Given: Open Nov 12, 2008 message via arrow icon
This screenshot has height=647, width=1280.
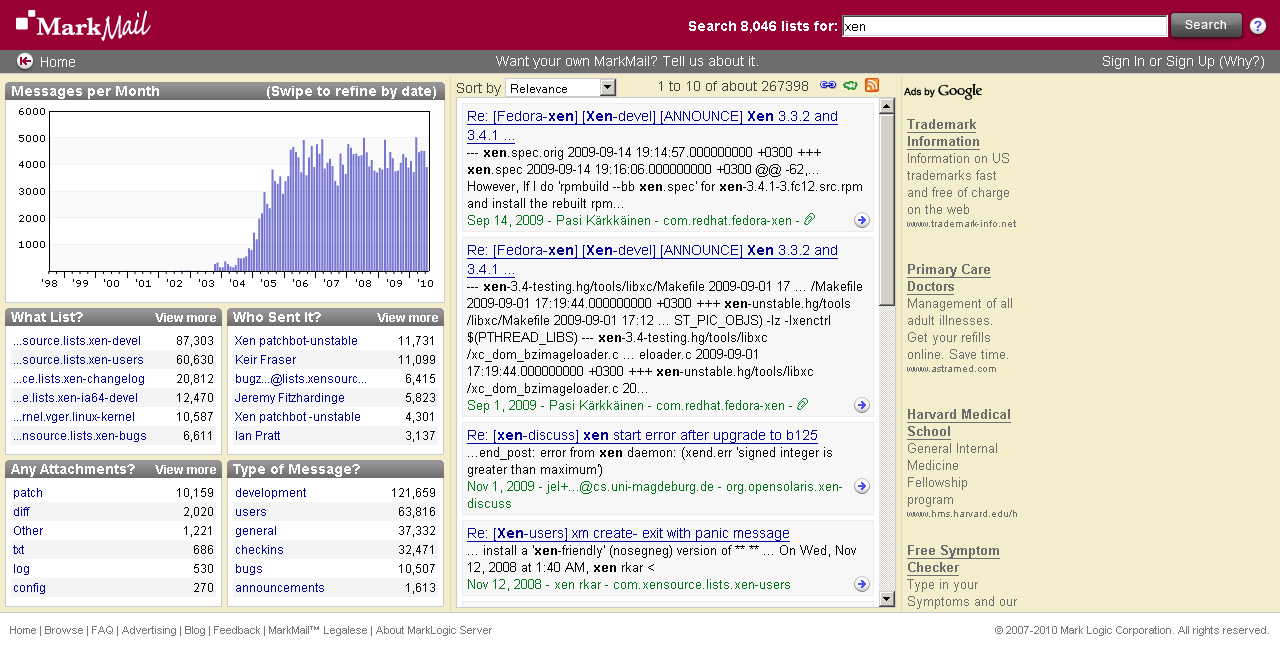Looking at the screenshot, I should [x=861, y=584].
